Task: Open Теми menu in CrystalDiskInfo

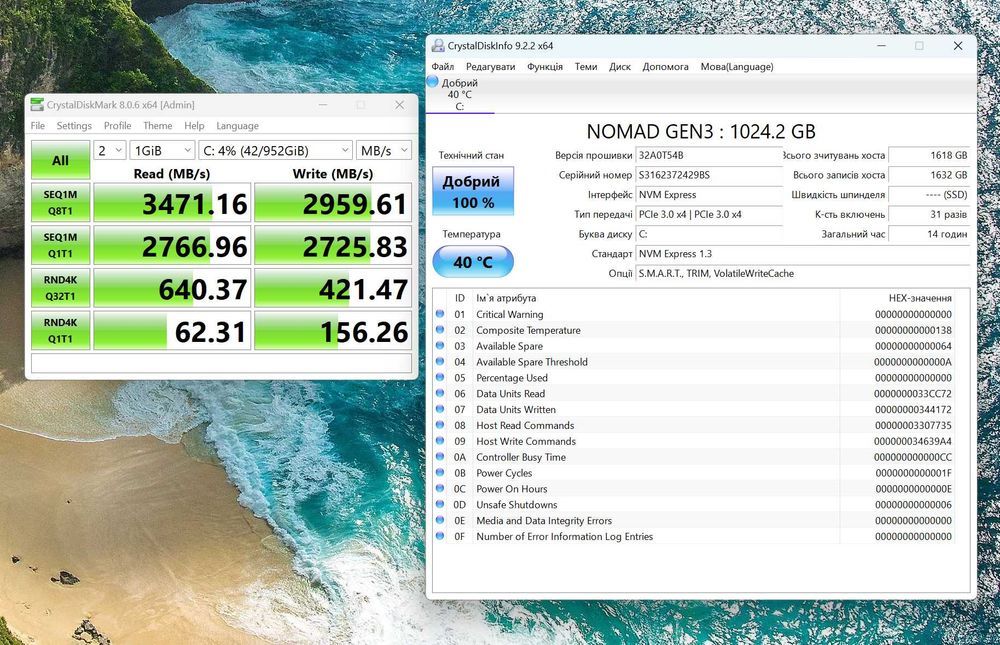Action: (x=585, y=66)
